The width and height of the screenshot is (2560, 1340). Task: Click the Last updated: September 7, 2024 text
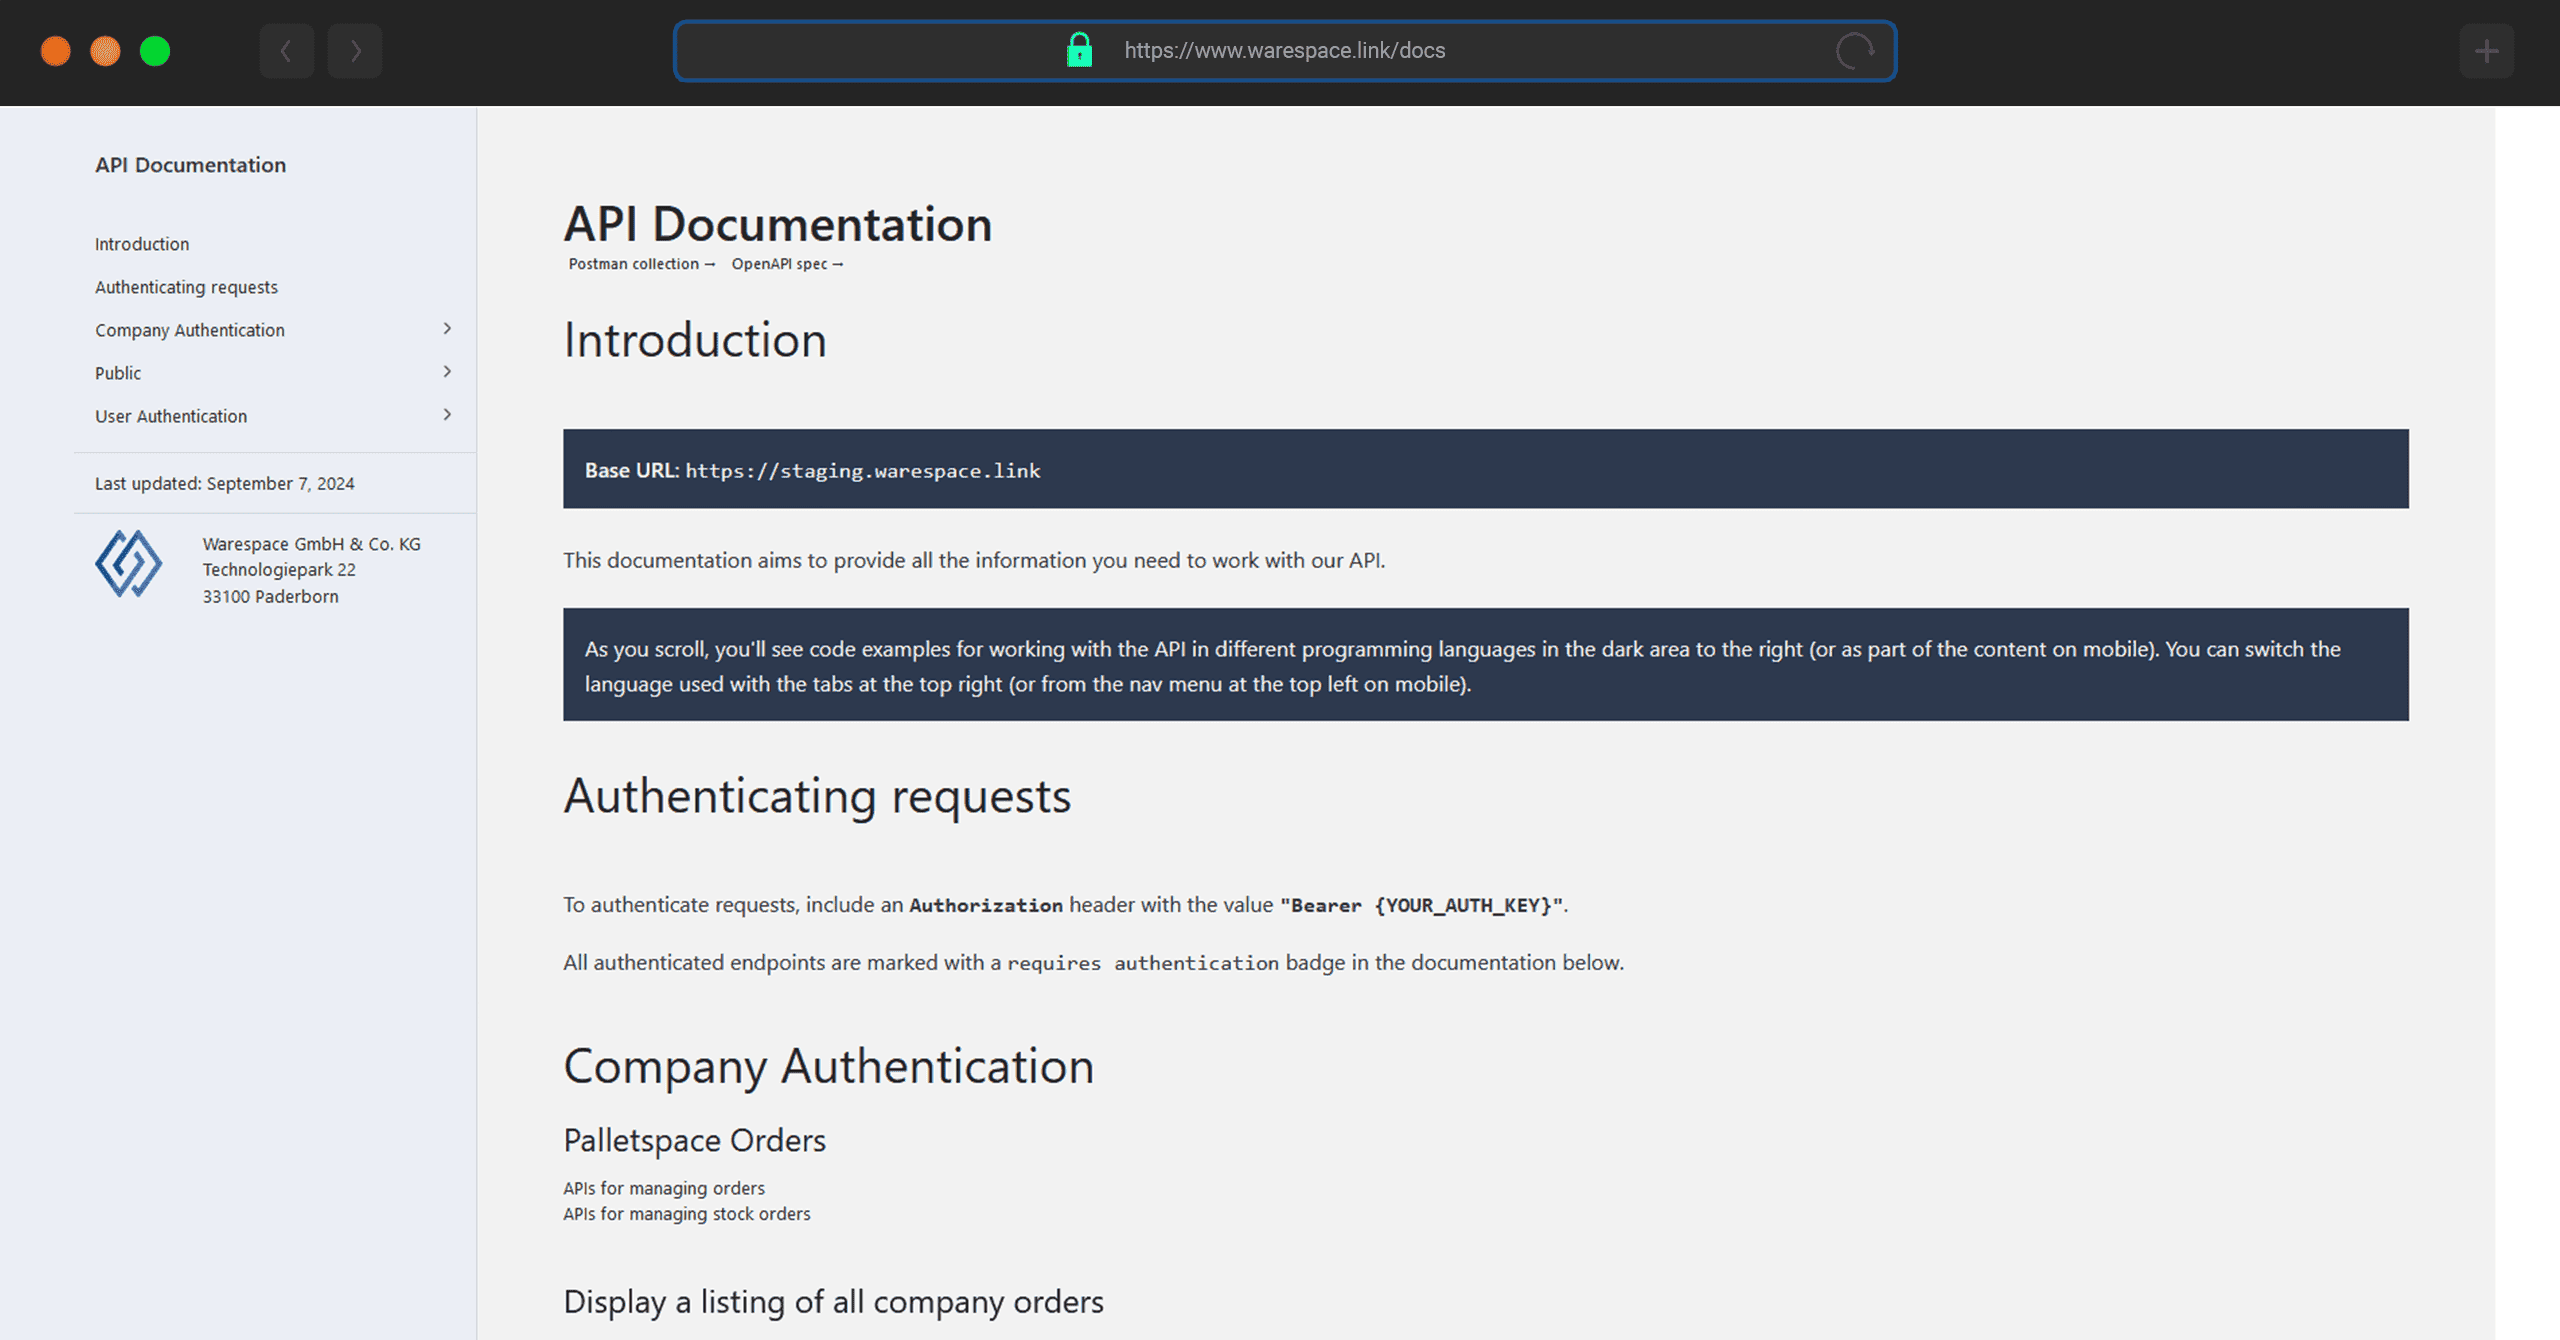[225, 484]
